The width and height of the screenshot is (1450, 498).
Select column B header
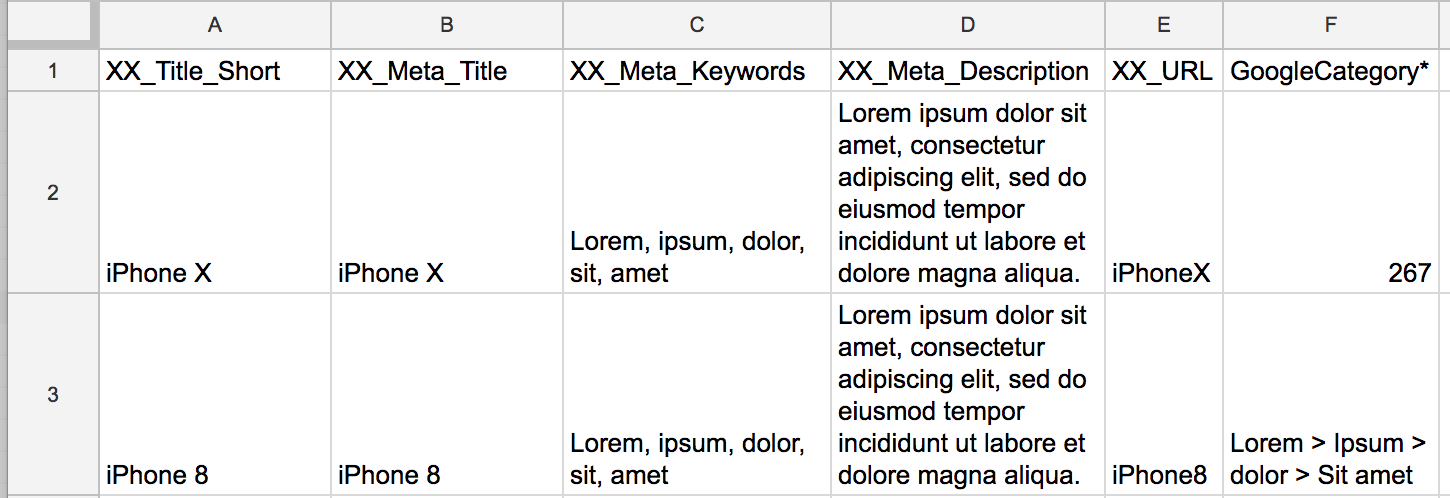coord(446,25)
